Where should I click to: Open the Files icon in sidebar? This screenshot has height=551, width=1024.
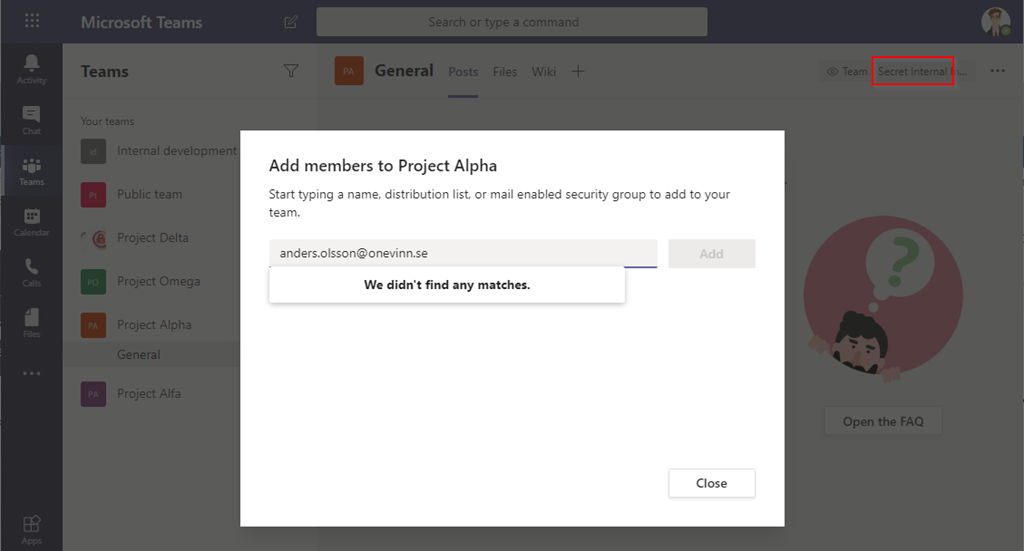31,320
